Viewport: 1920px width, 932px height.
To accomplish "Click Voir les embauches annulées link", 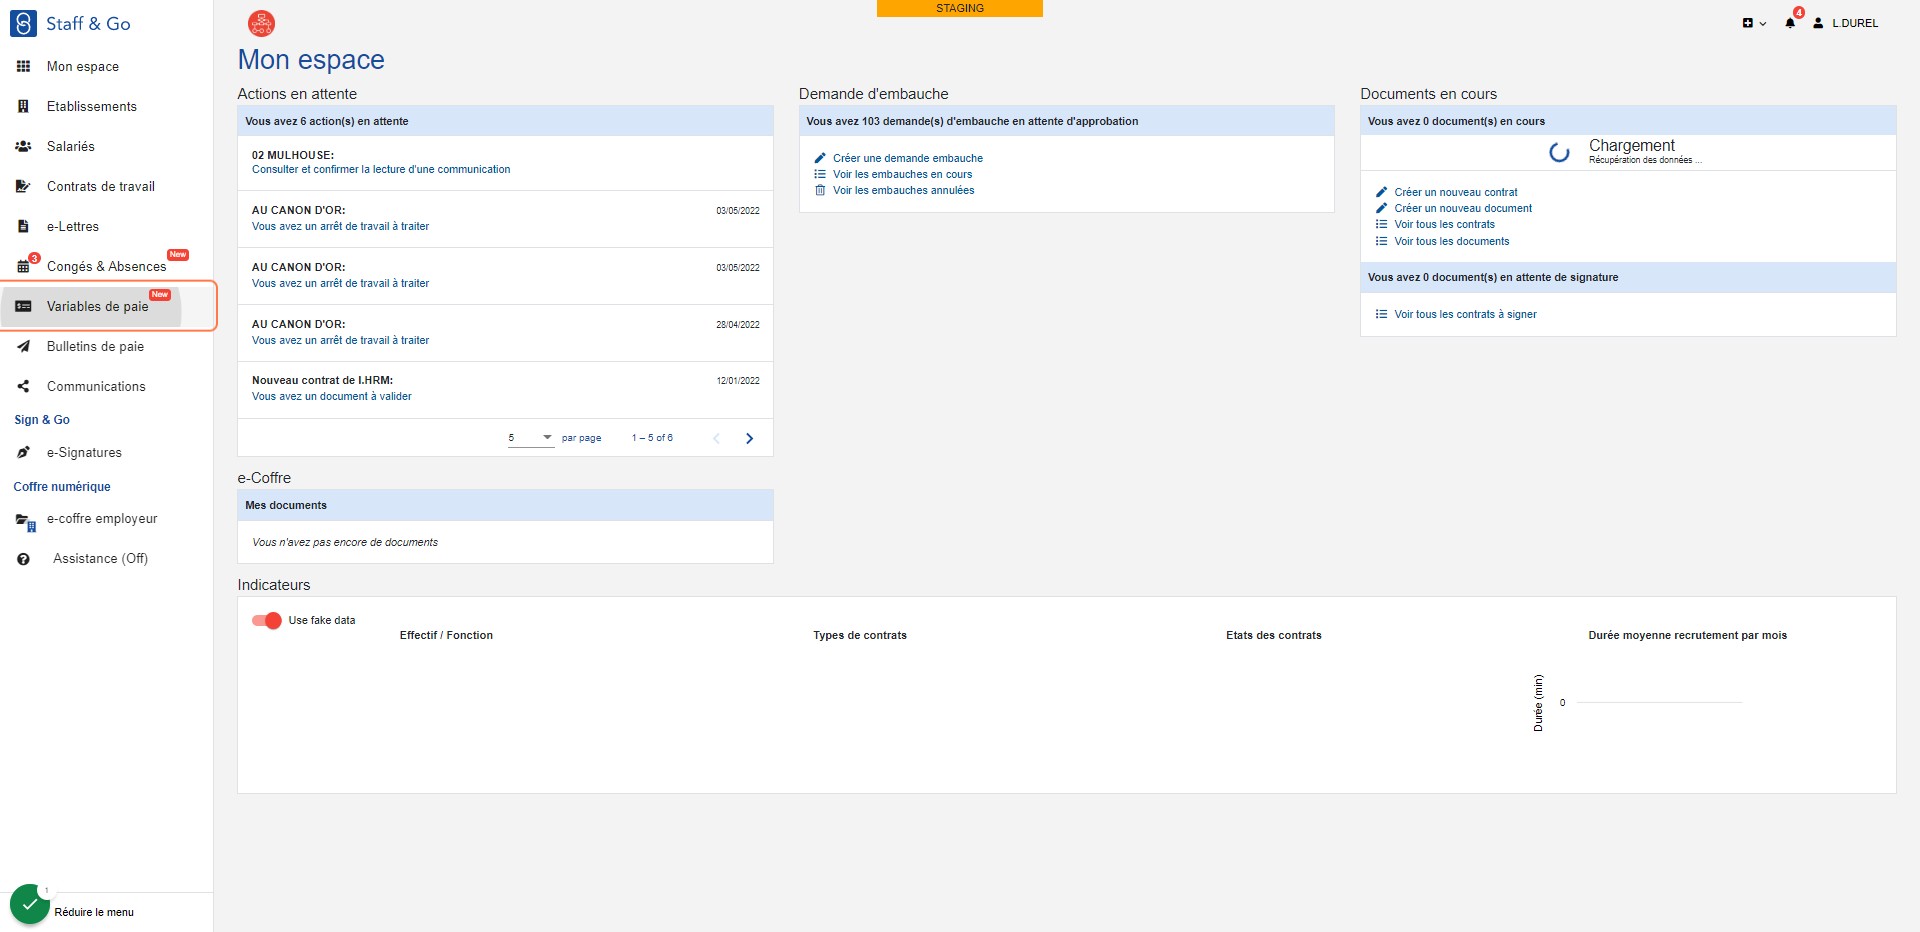I will click(x=903, y=190).
